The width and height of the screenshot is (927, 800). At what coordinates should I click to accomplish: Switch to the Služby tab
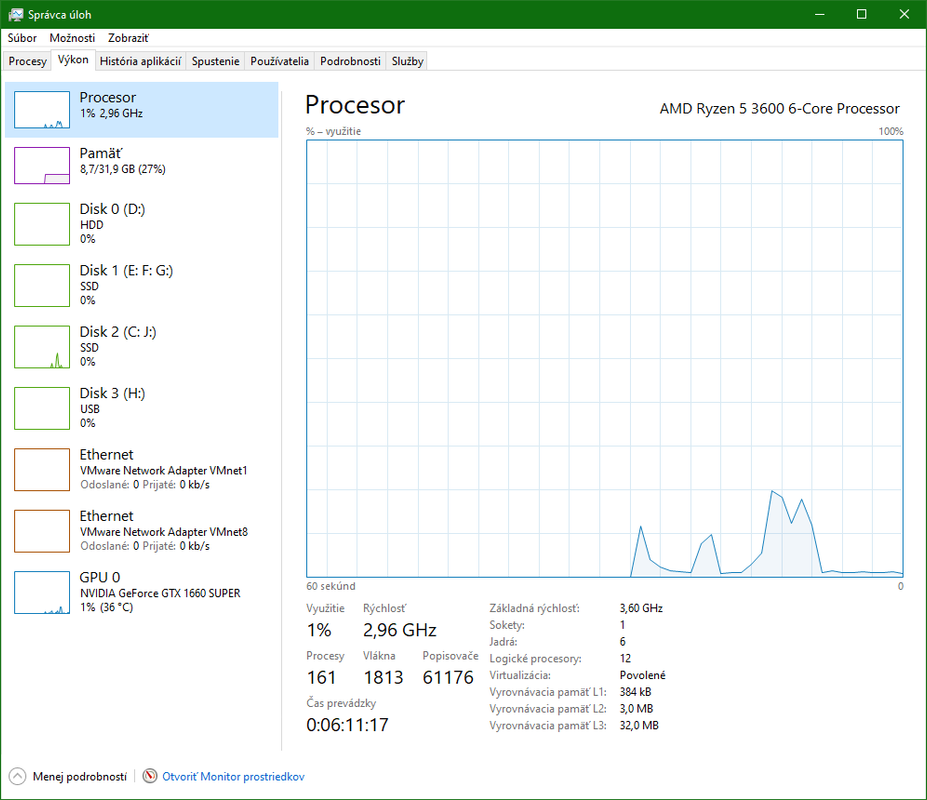click(407, 61)
